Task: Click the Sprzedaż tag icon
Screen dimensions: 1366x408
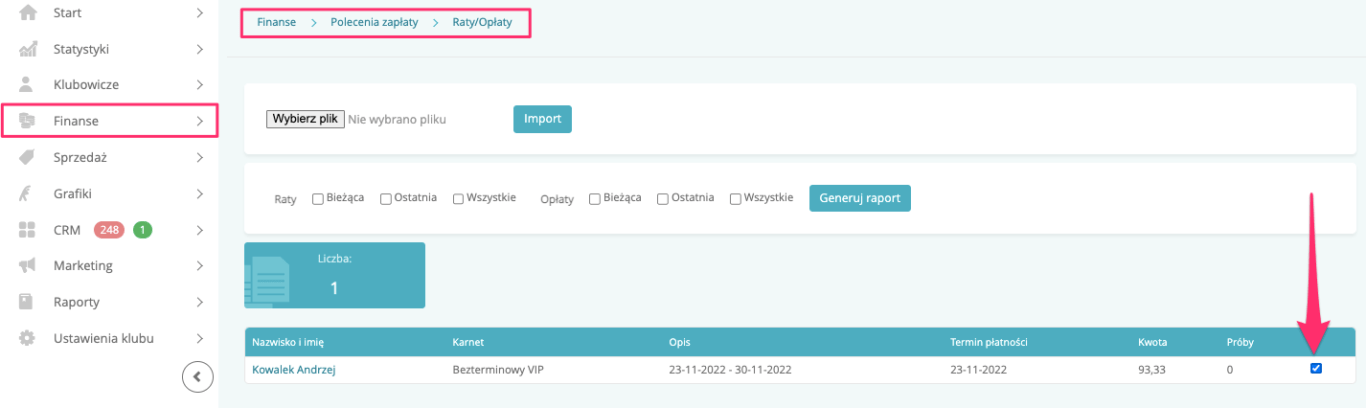Action: [28, 157]
